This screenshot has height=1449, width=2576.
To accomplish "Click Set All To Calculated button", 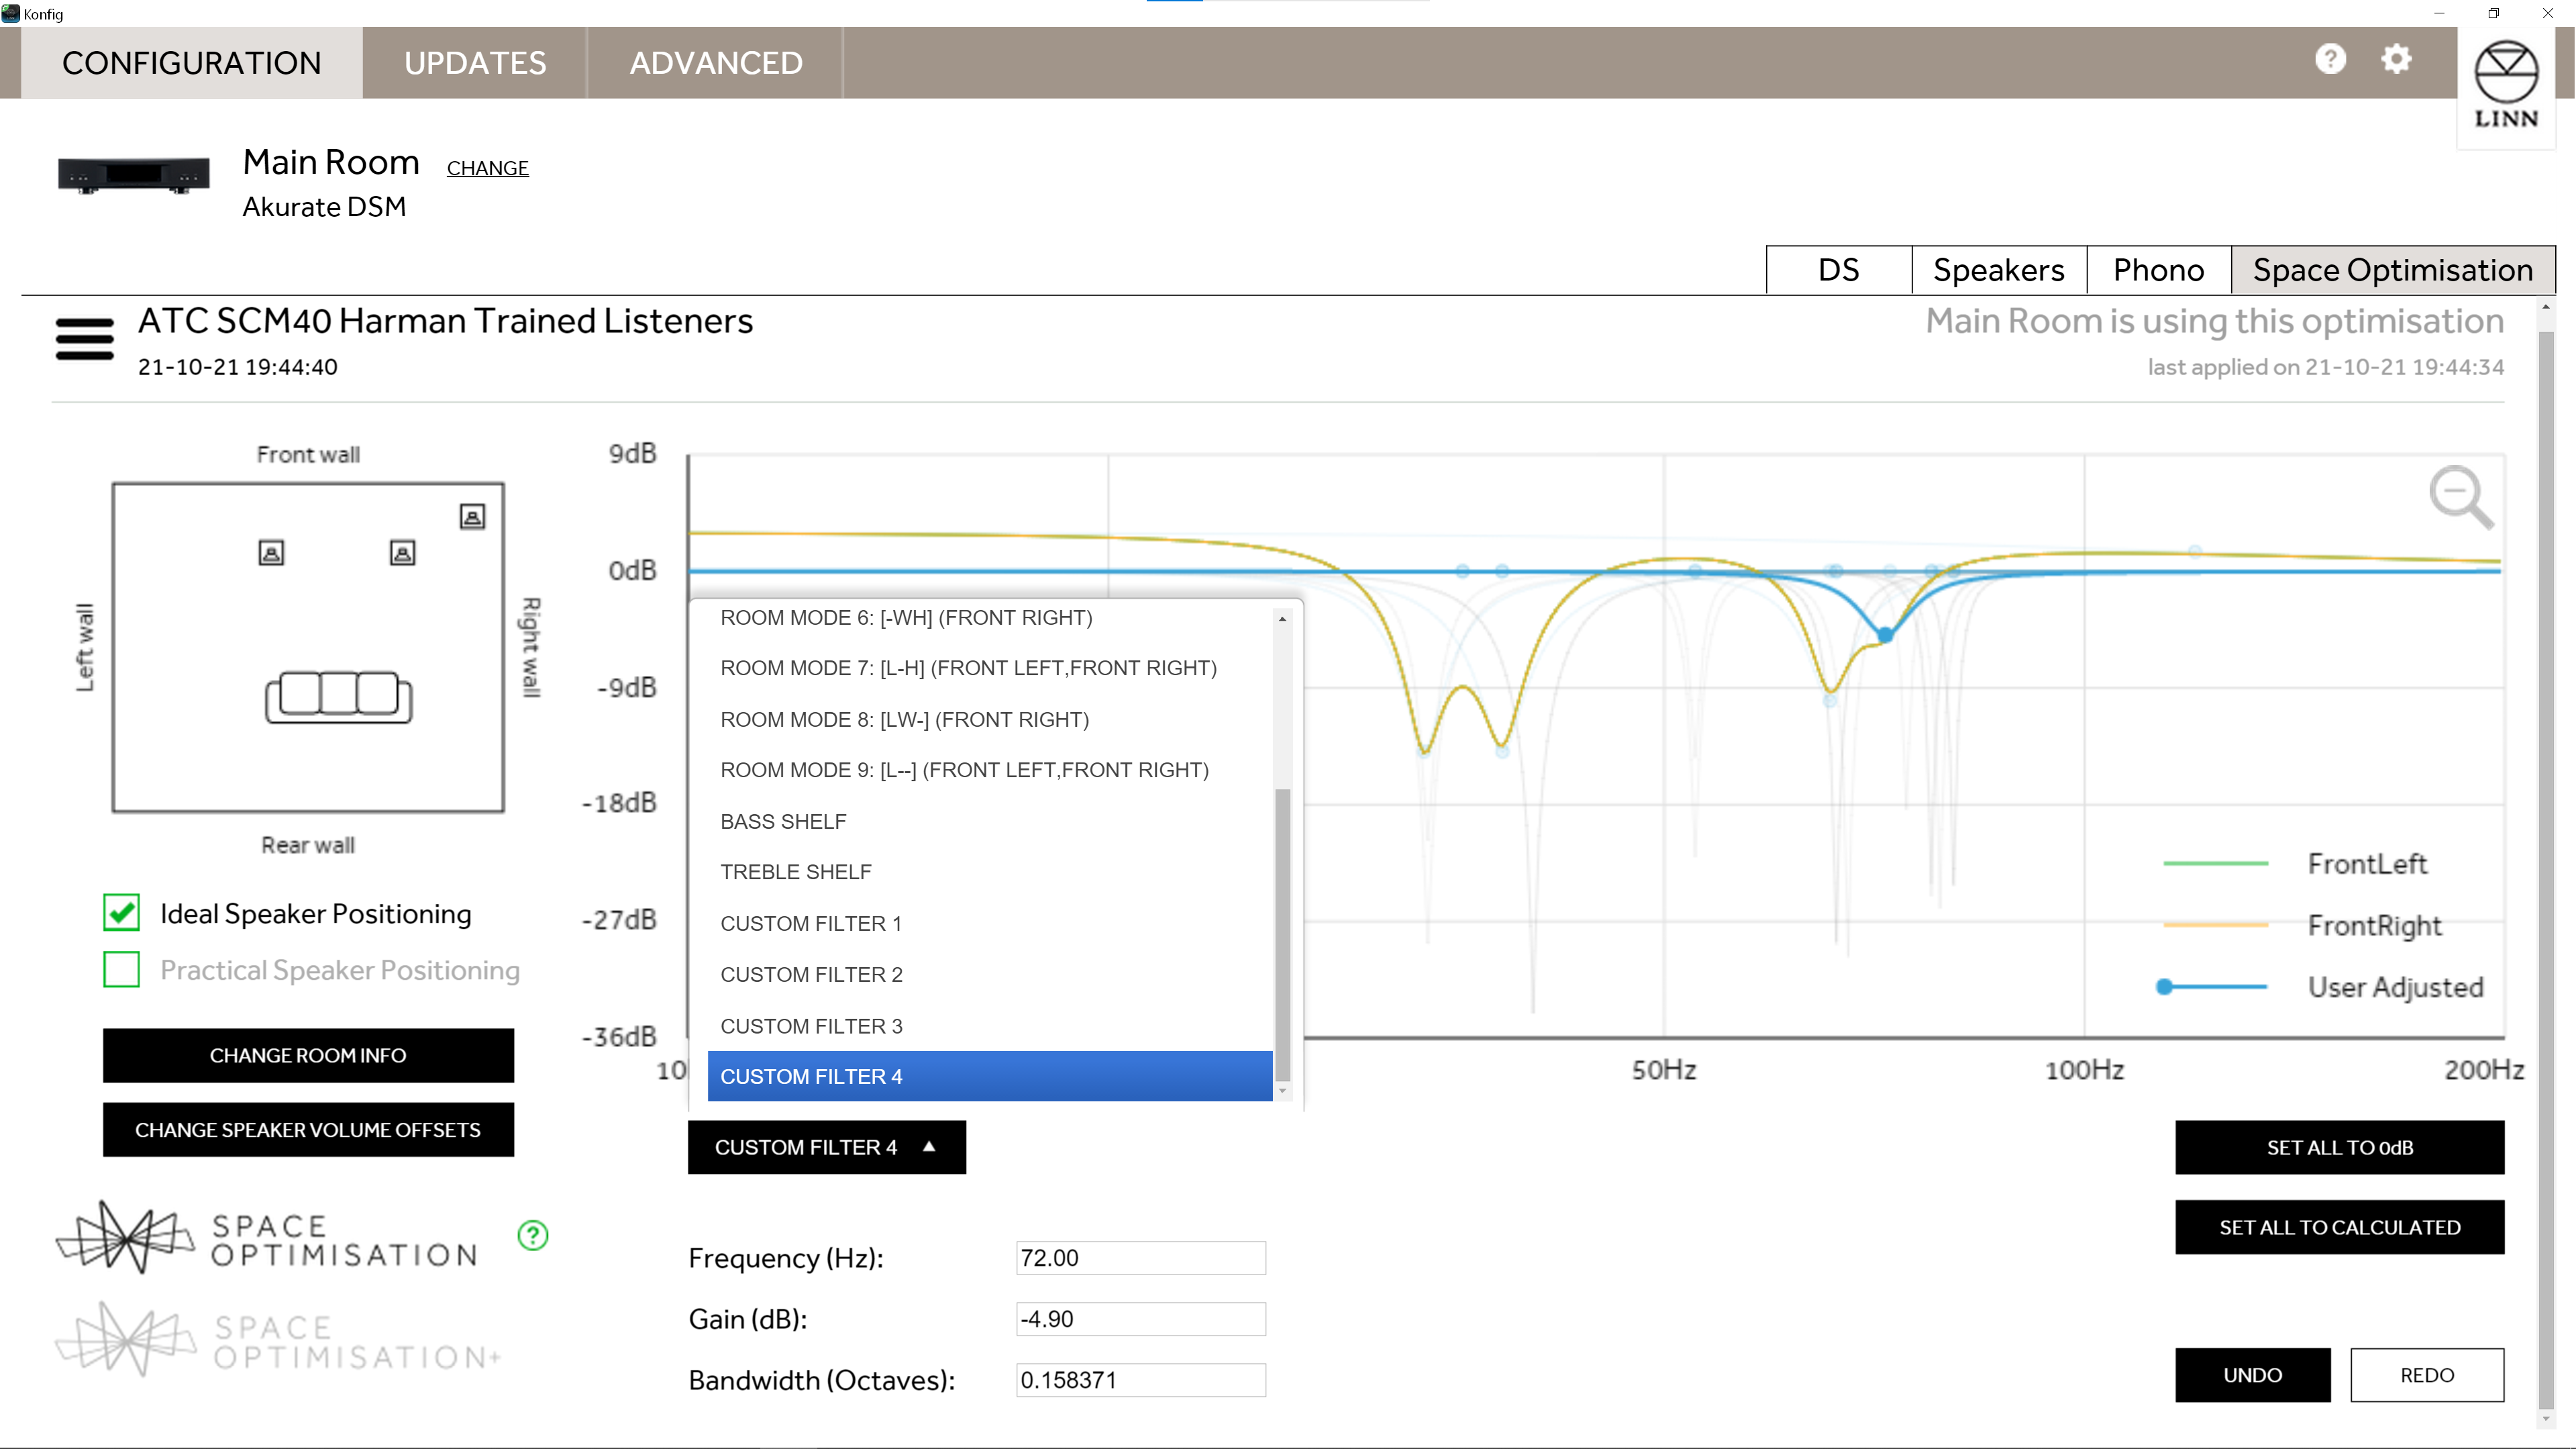I will [2339, 1227].
